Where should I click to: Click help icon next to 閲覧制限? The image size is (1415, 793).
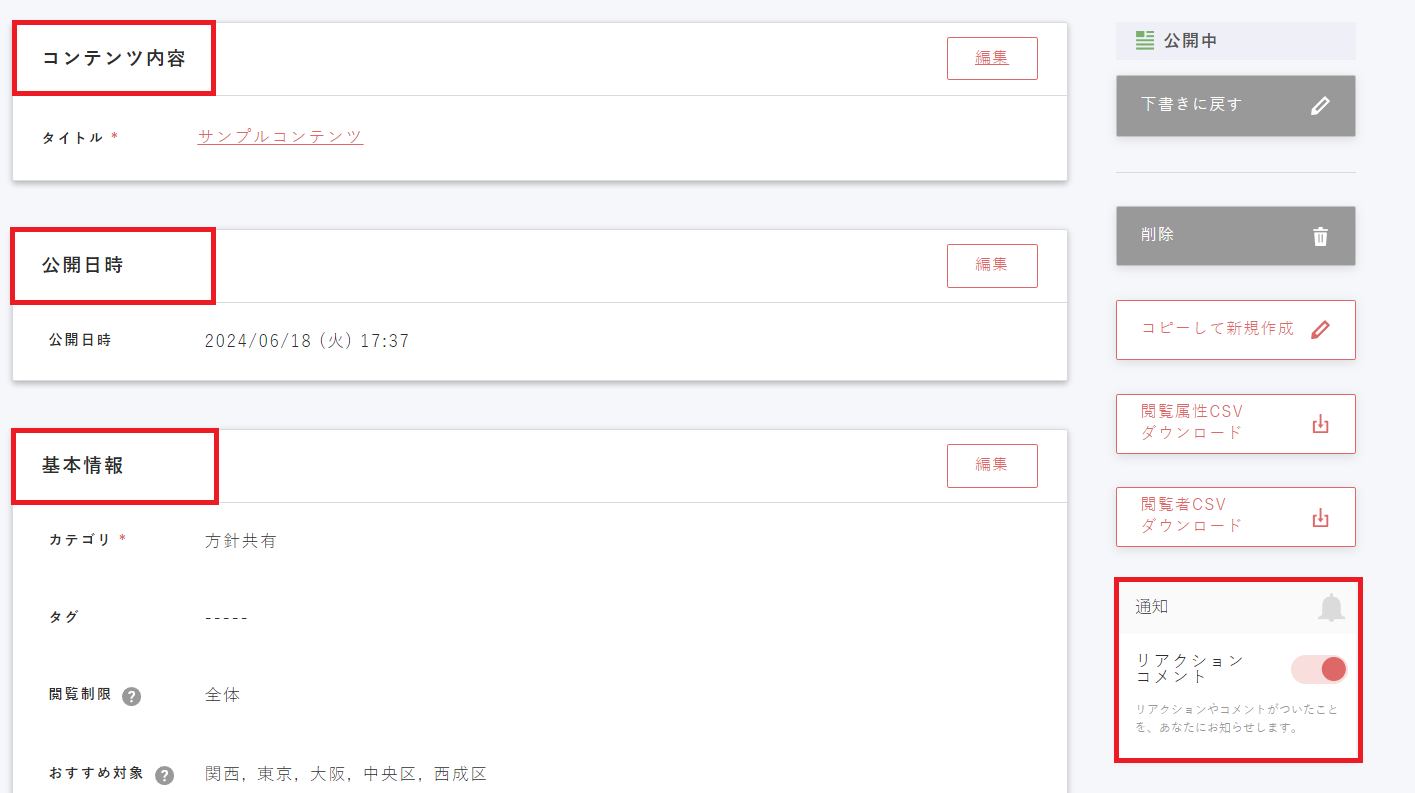pos(131,696)
